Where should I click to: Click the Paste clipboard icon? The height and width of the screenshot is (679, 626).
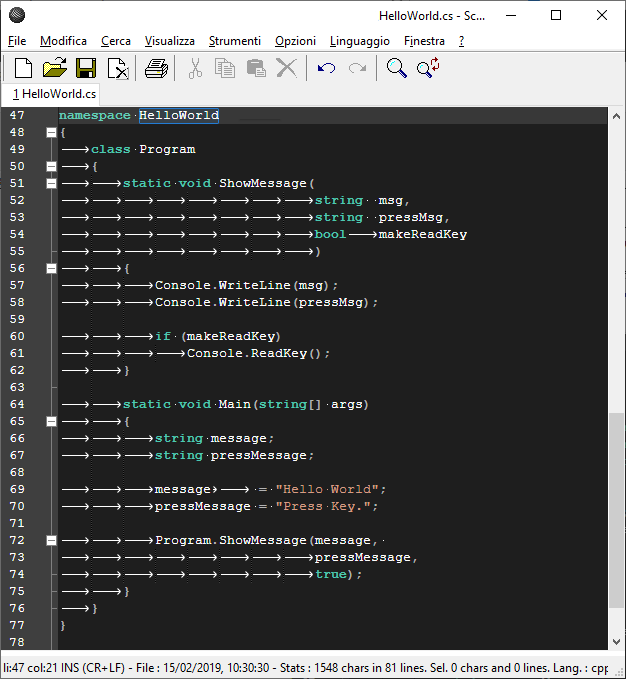click(x=256, y=68)
